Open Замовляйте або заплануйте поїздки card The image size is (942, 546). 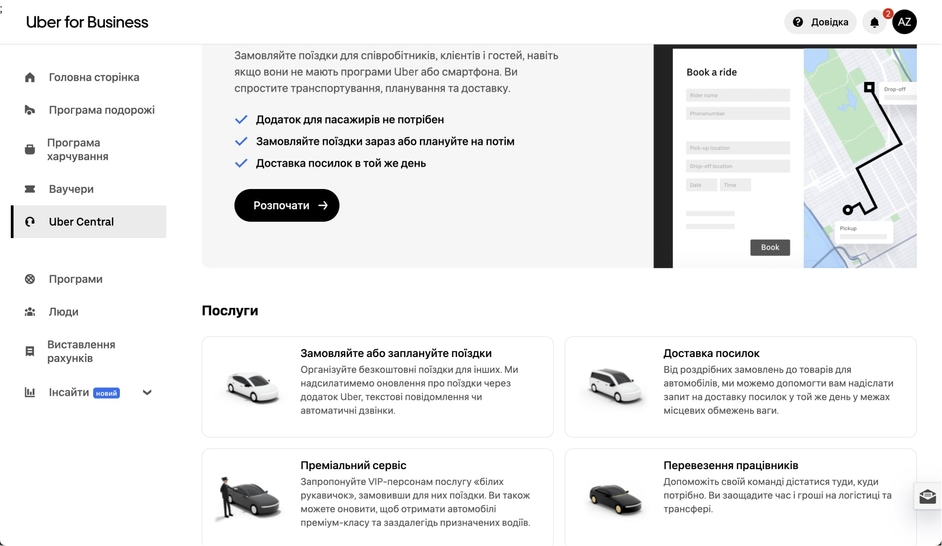pos(377,387)
